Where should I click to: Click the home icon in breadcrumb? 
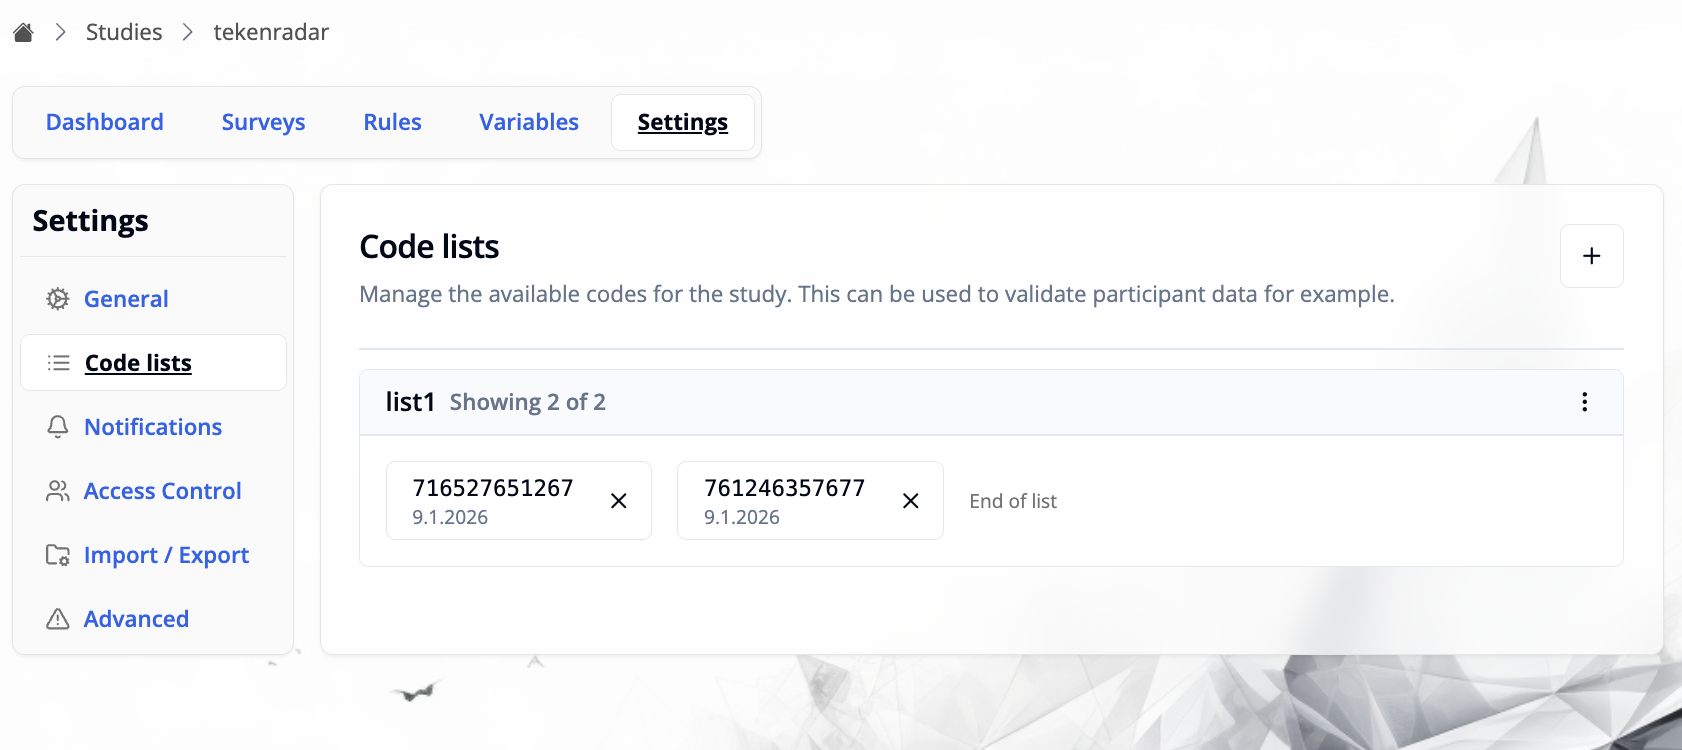(x=24, y=32)
